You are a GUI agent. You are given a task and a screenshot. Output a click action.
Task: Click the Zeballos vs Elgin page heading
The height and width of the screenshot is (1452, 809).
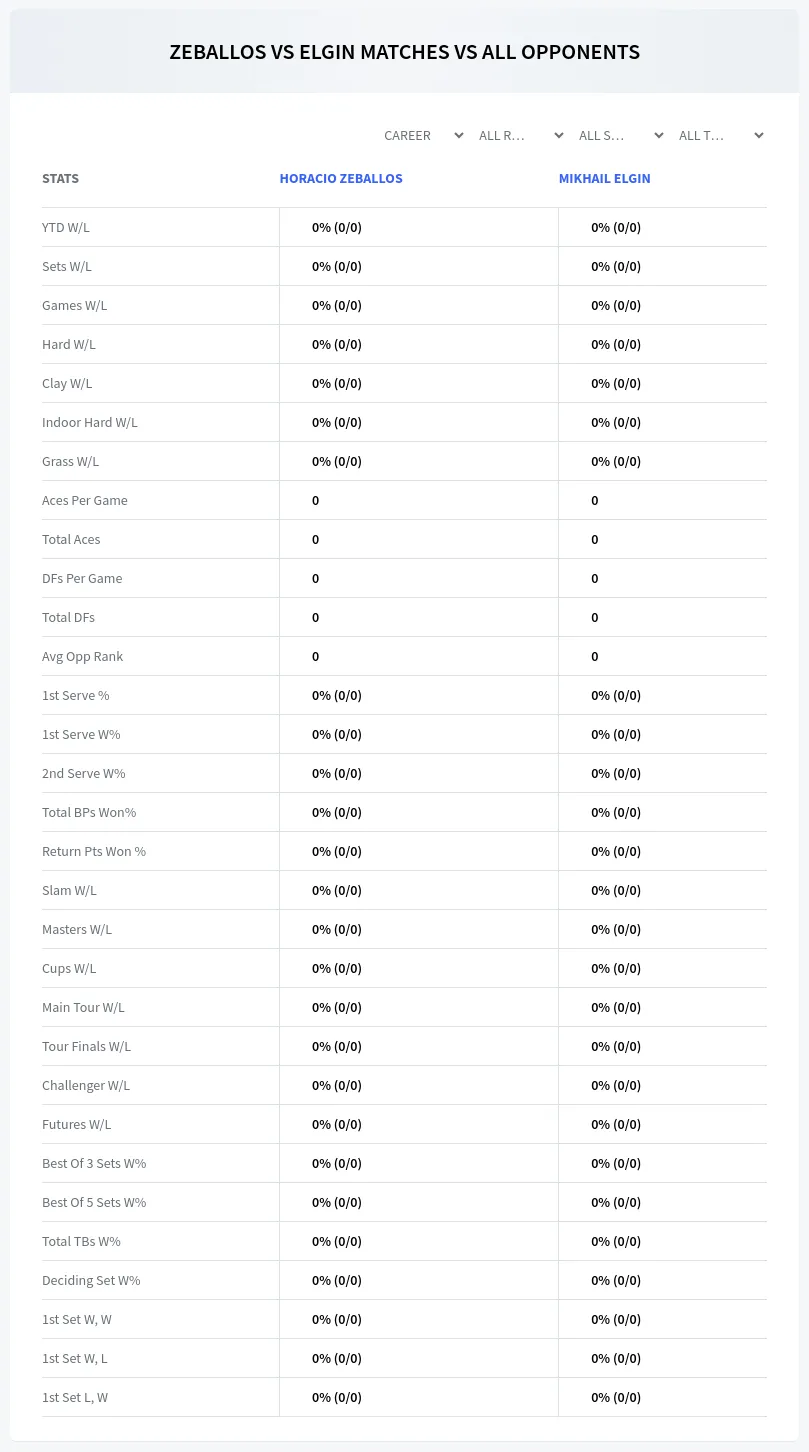tap(404, 52)
